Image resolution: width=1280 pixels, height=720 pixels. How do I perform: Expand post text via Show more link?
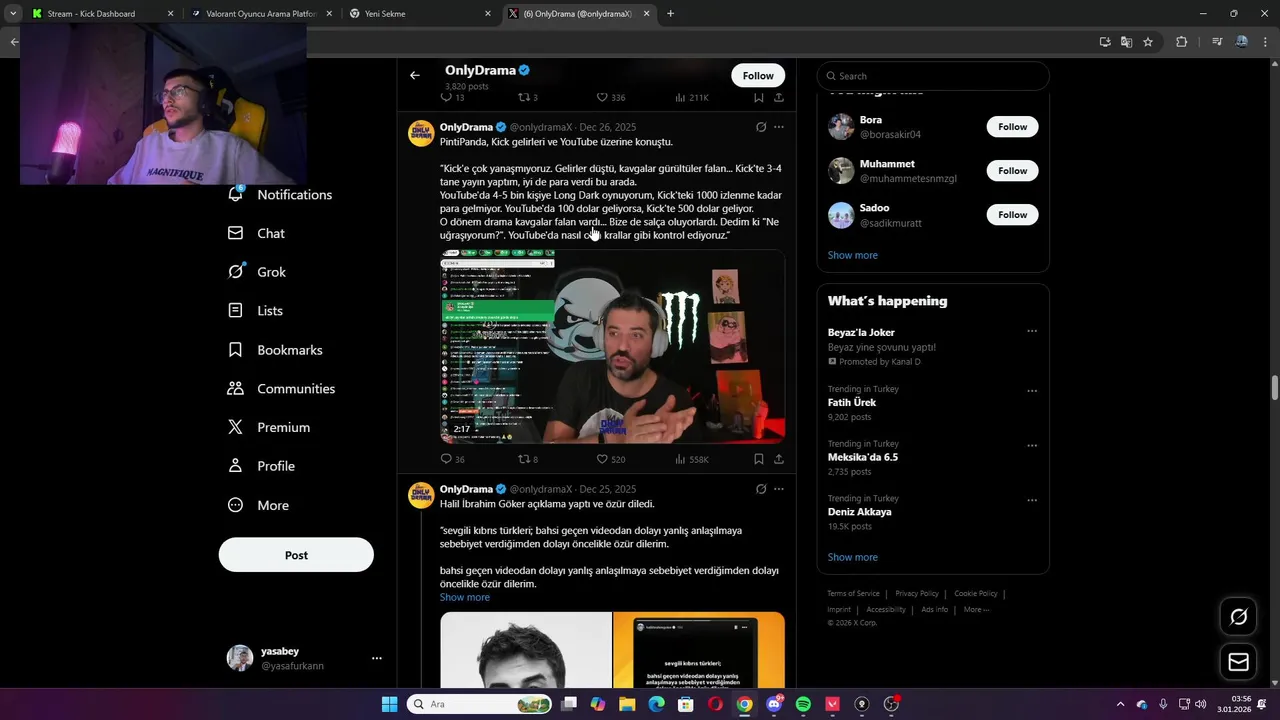[465, 597]
